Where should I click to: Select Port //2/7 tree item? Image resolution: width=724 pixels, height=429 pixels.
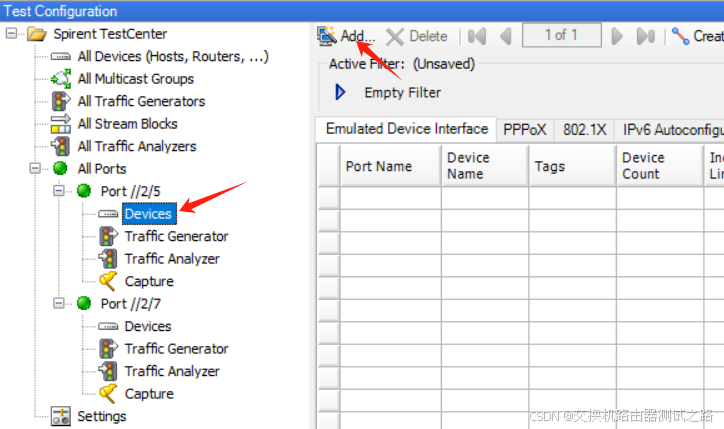point(131,304)
